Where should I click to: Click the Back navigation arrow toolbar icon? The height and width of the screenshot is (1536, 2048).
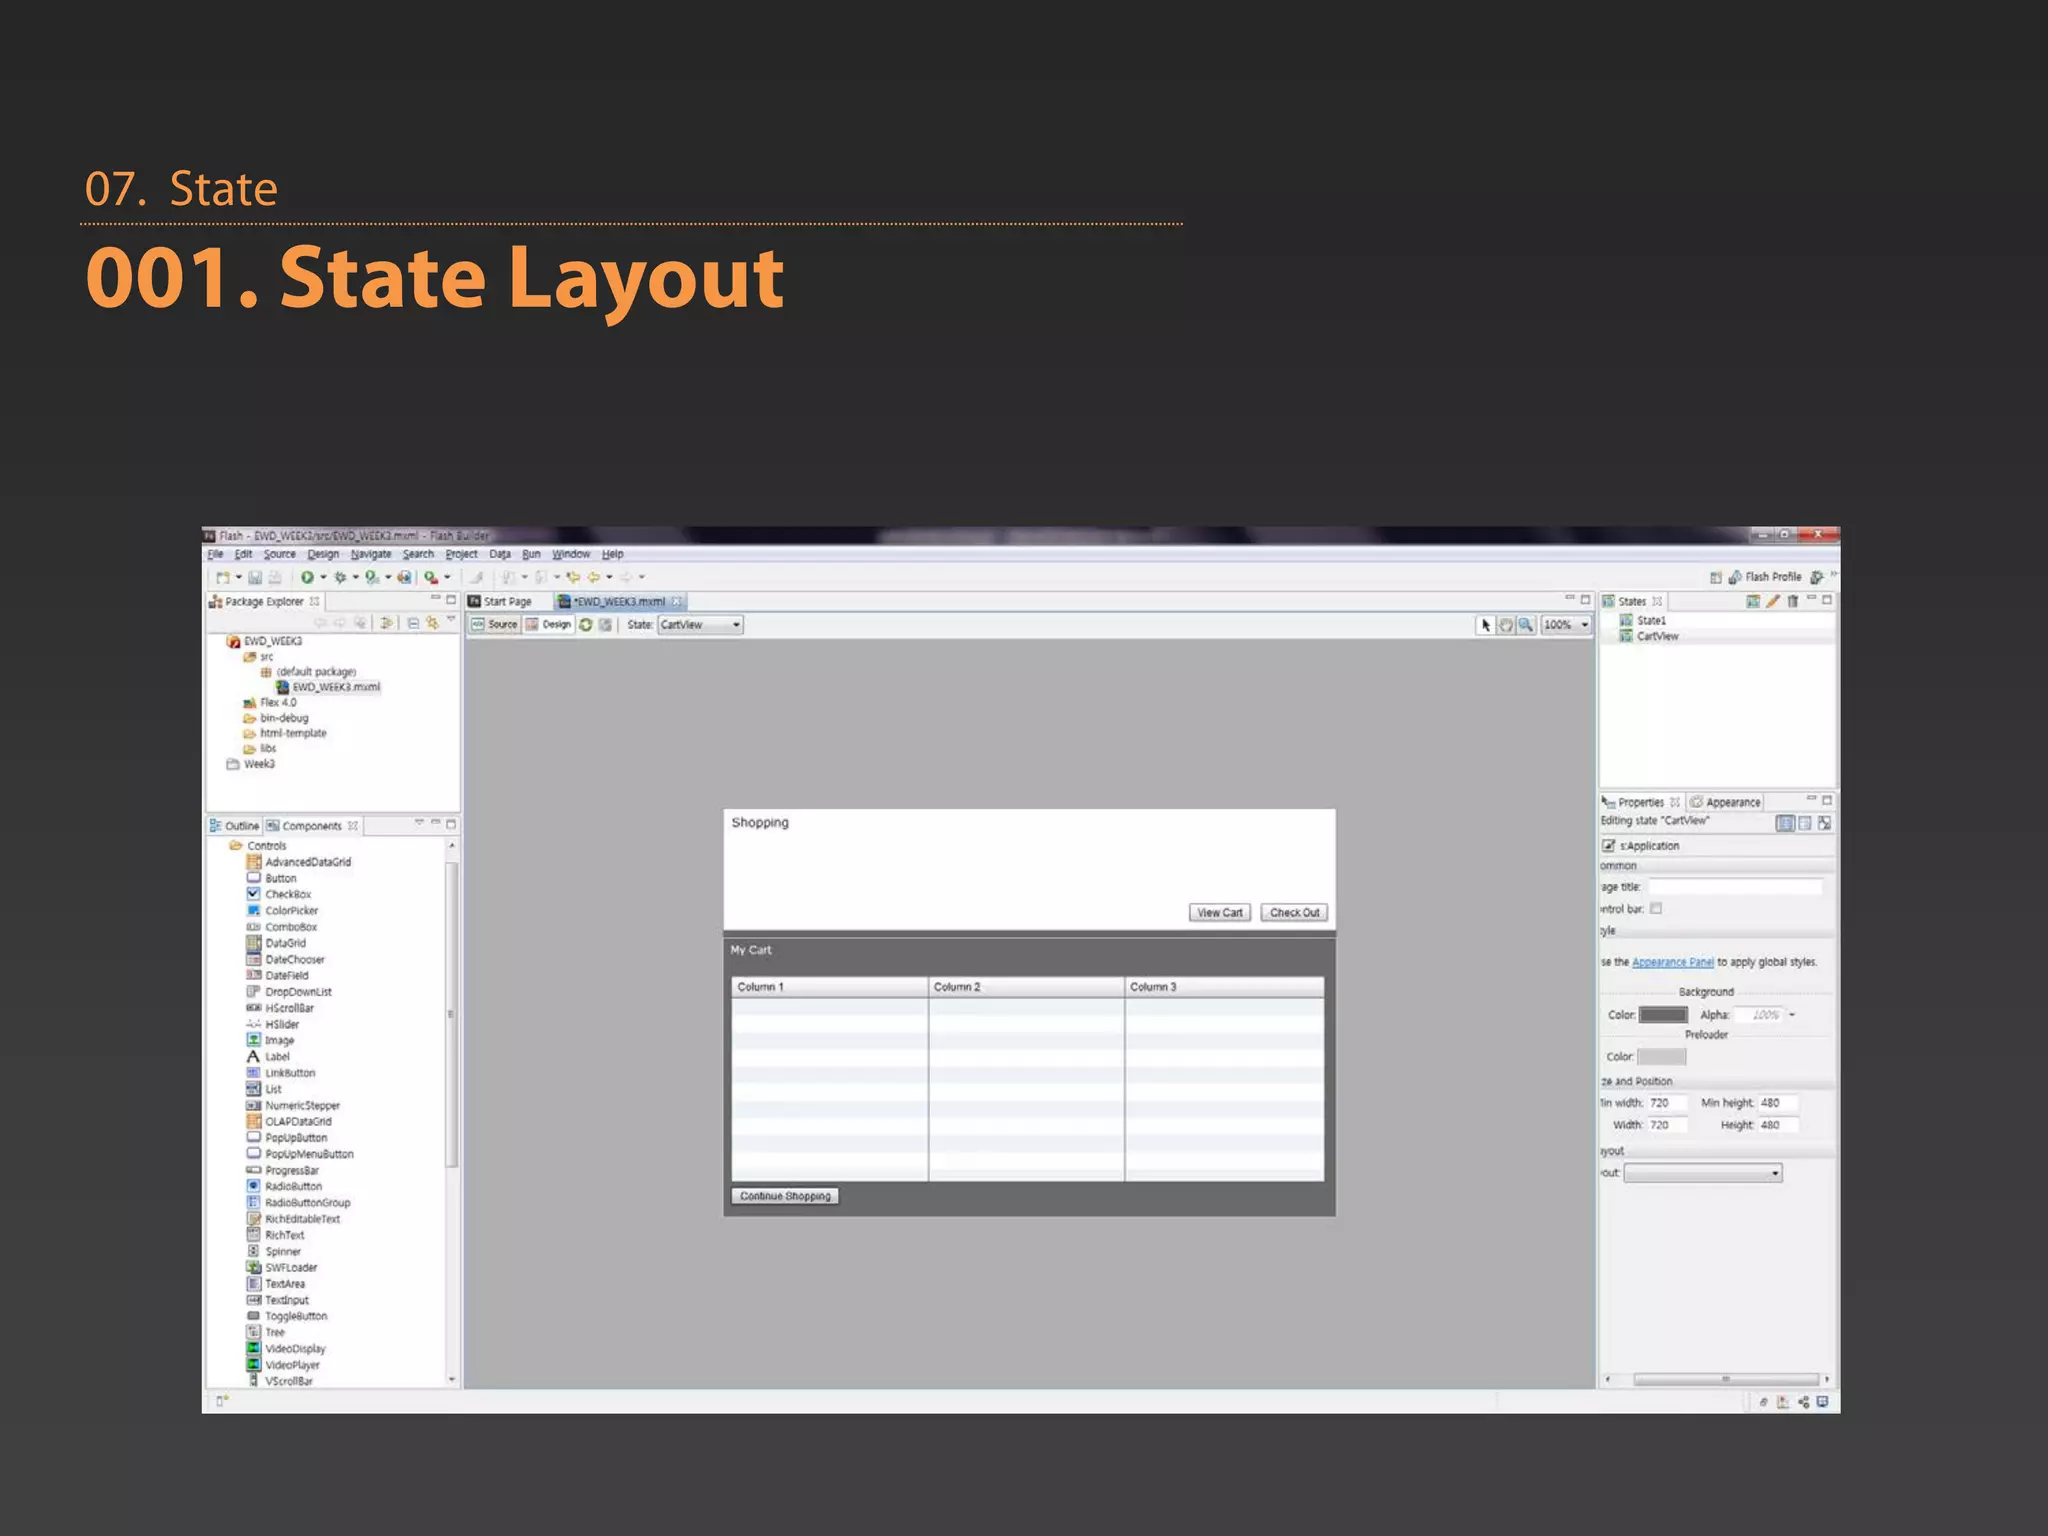pos(594,577)
